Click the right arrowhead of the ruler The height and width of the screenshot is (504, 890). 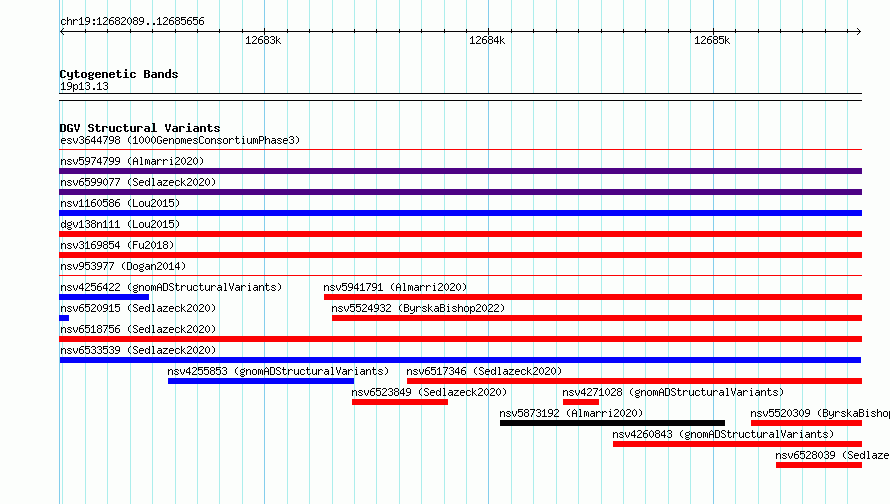tap(859, 31)
